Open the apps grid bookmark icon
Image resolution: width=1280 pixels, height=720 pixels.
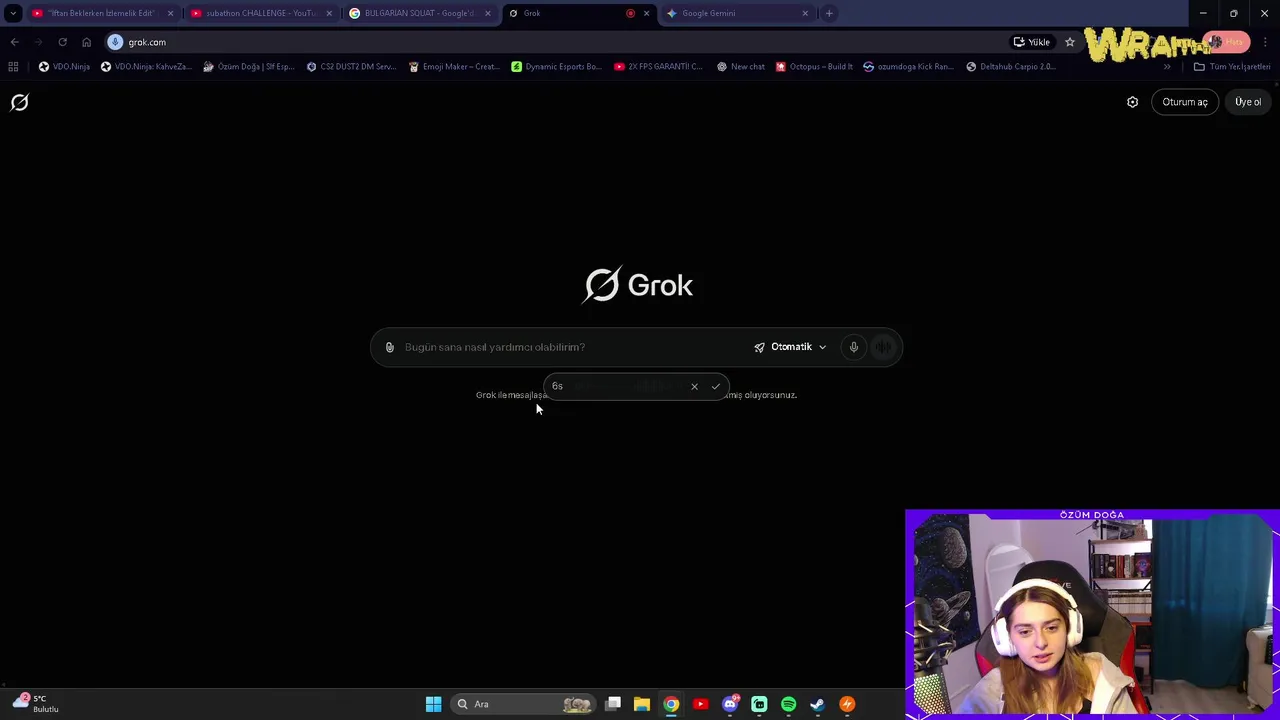pos(13,66)
